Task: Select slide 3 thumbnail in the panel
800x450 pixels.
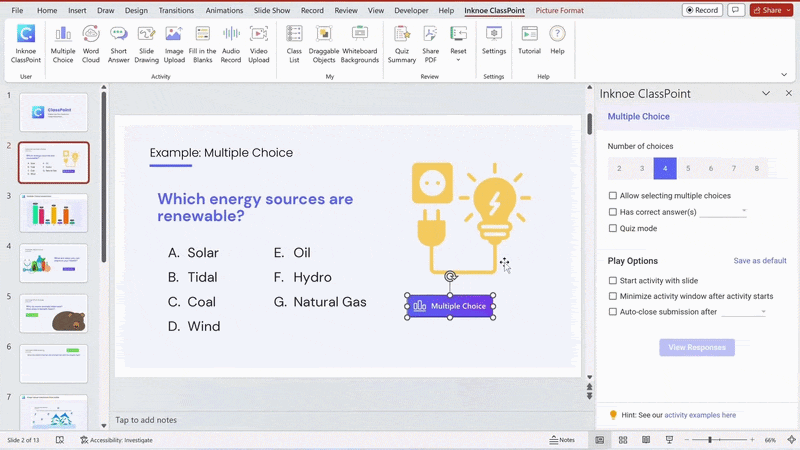Action: (x=54, y=213)
